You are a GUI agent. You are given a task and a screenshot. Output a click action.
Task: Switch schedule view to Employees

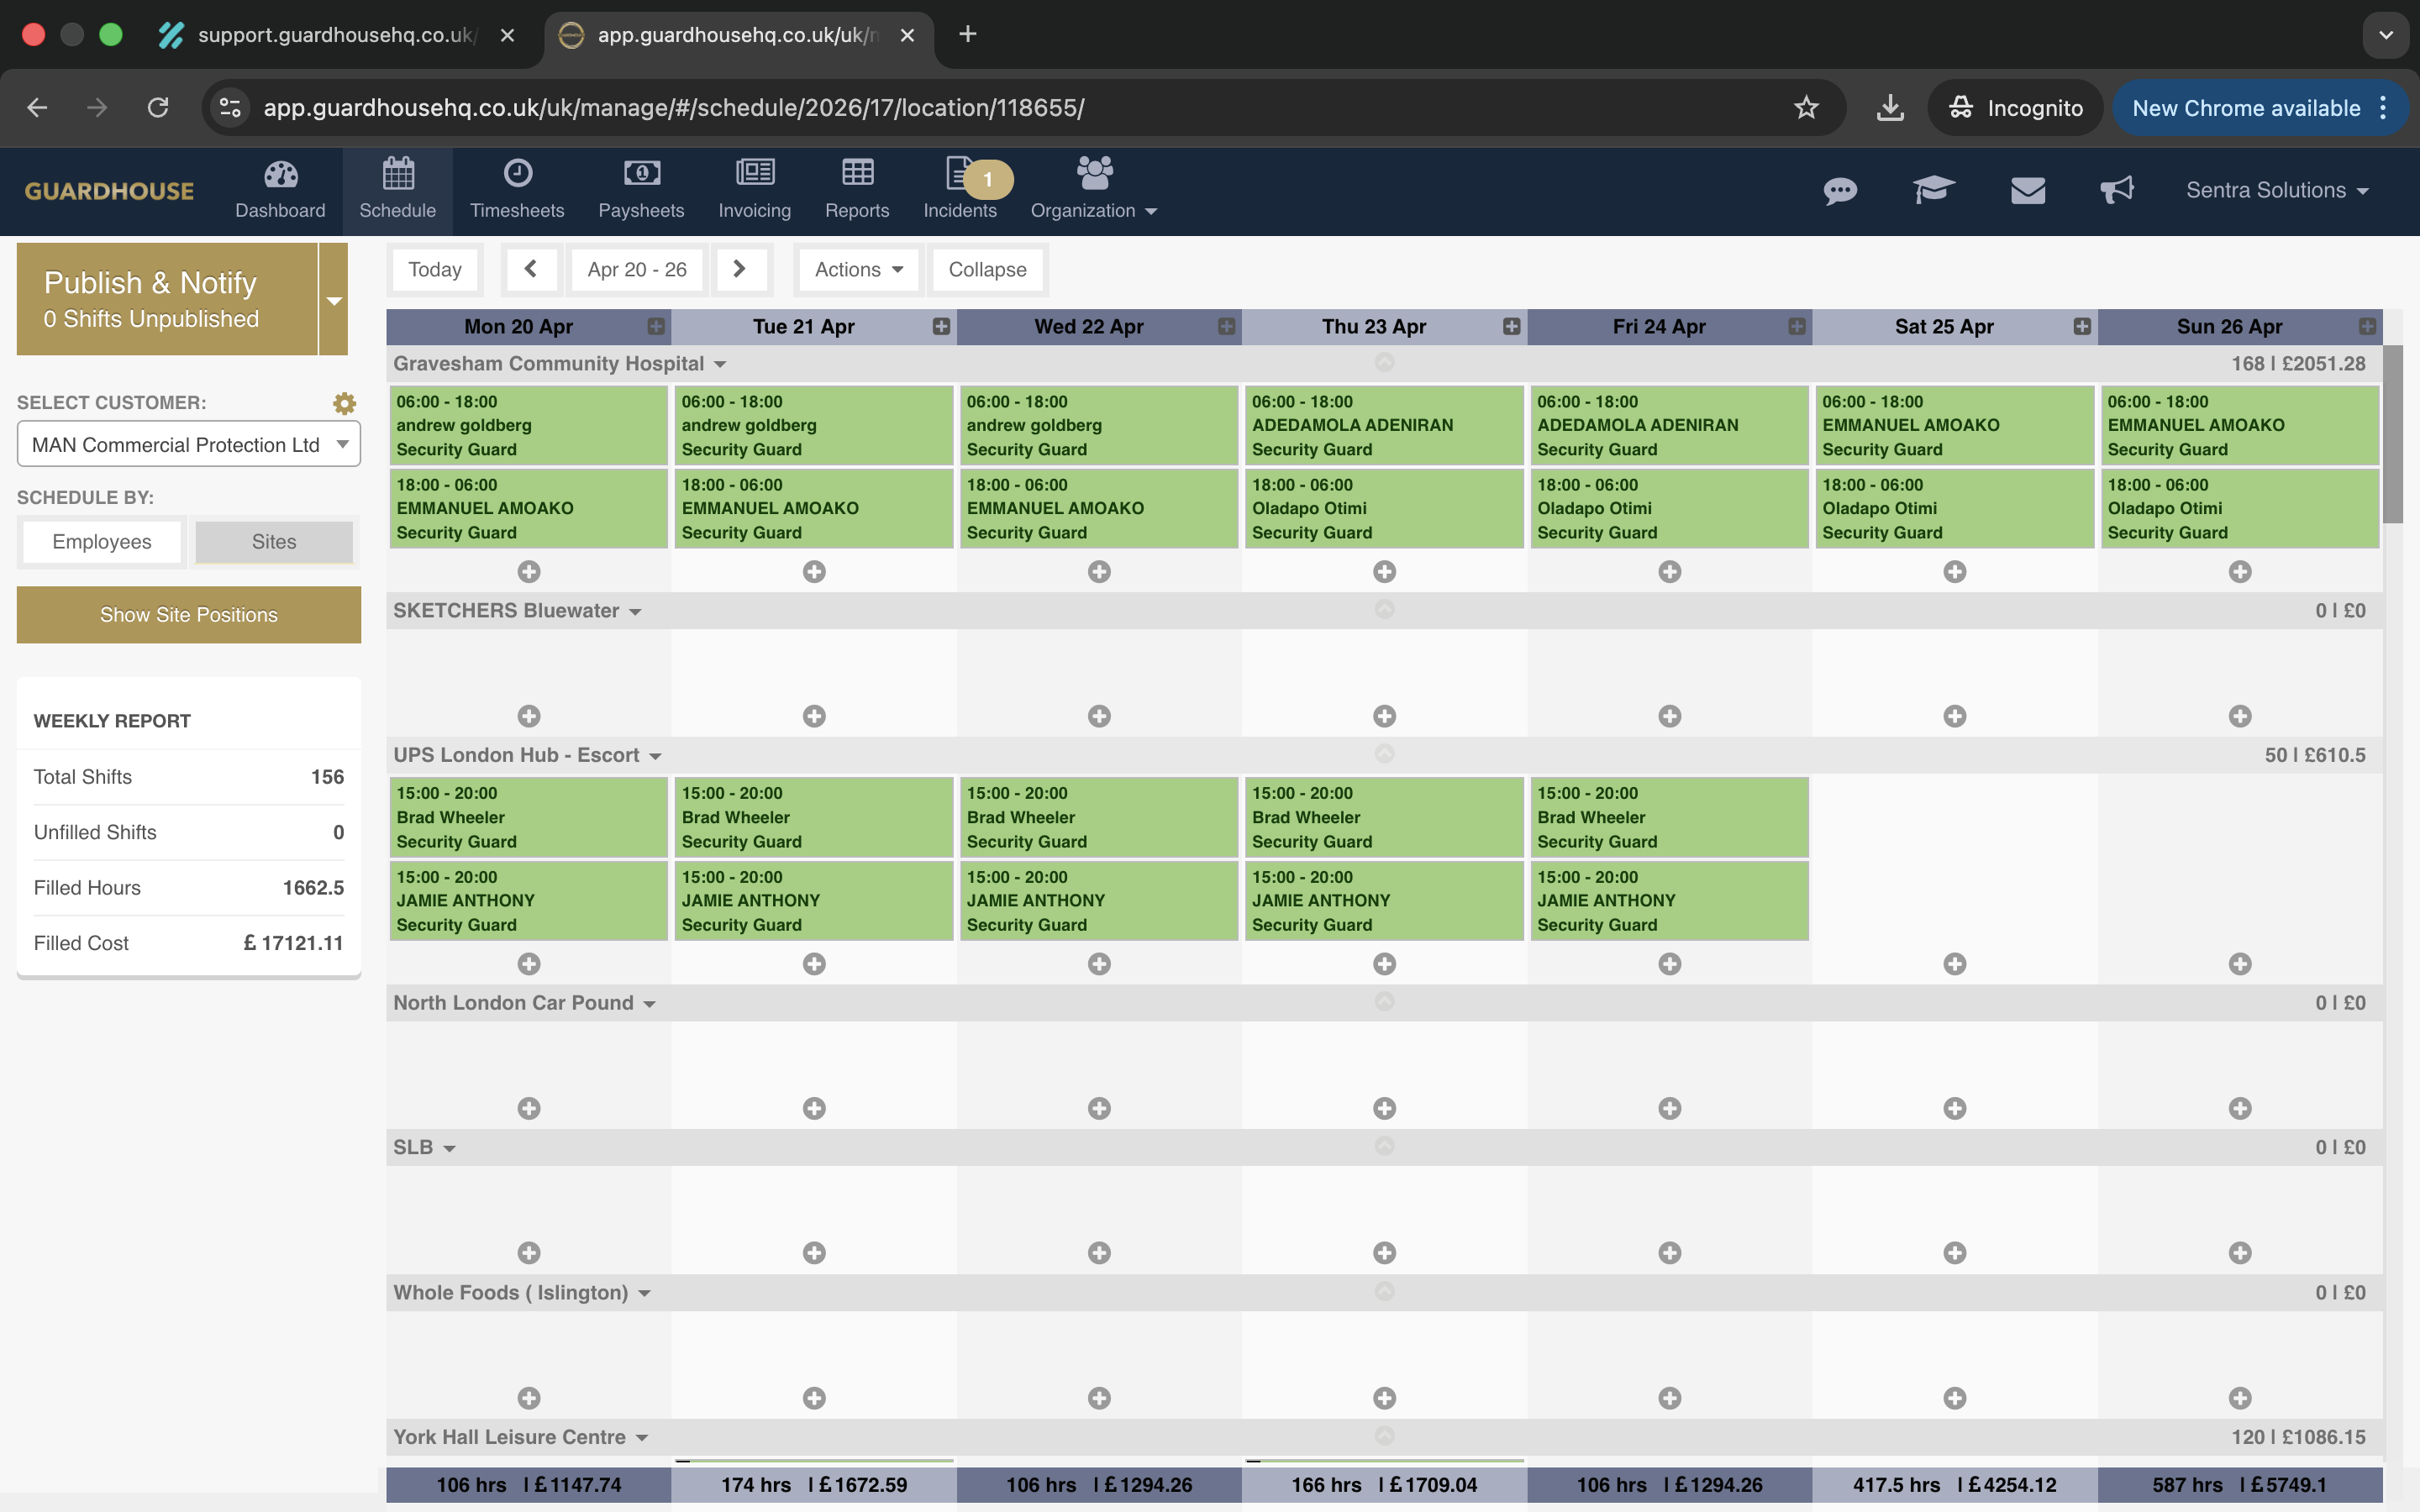(102, 542)
